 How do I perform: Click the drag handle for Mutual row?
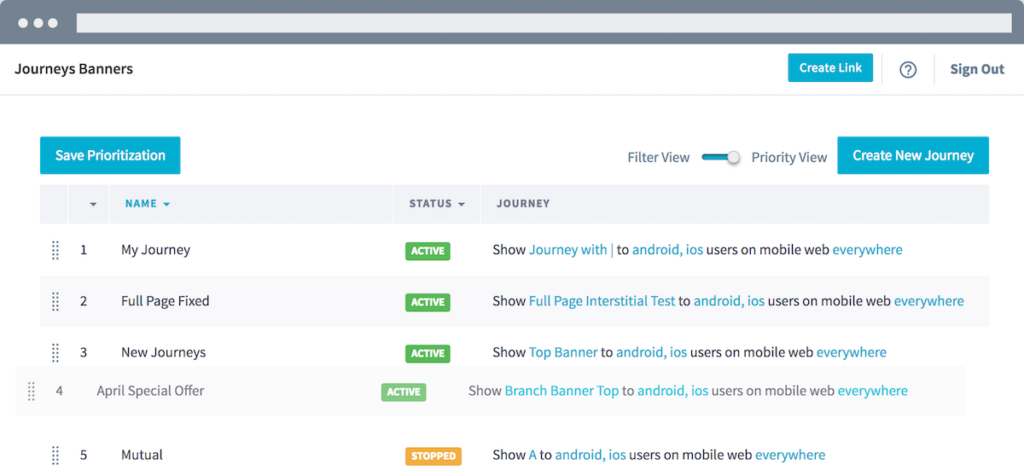point(55,455)
